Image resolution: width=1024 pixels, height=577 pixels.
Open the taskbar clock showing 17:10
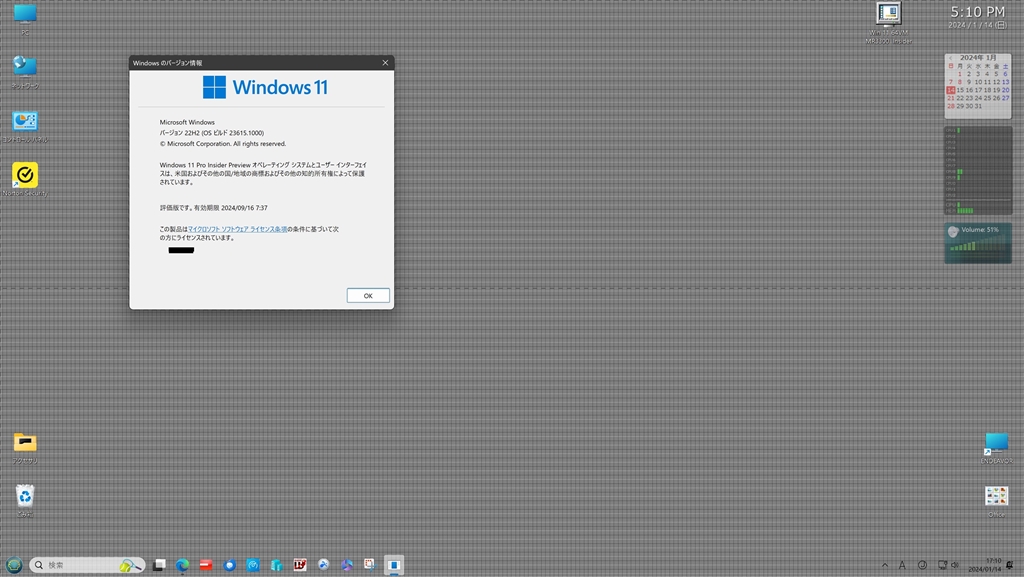pos(985,565)
